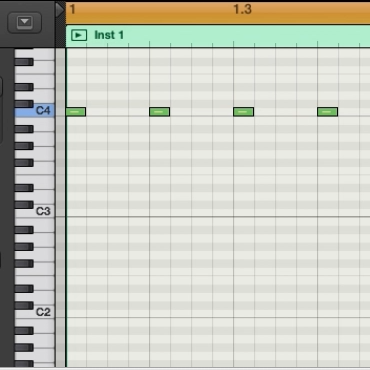Open the dropdown button above the keyboard
The image size is (370, 370).
tap(24, 22)
